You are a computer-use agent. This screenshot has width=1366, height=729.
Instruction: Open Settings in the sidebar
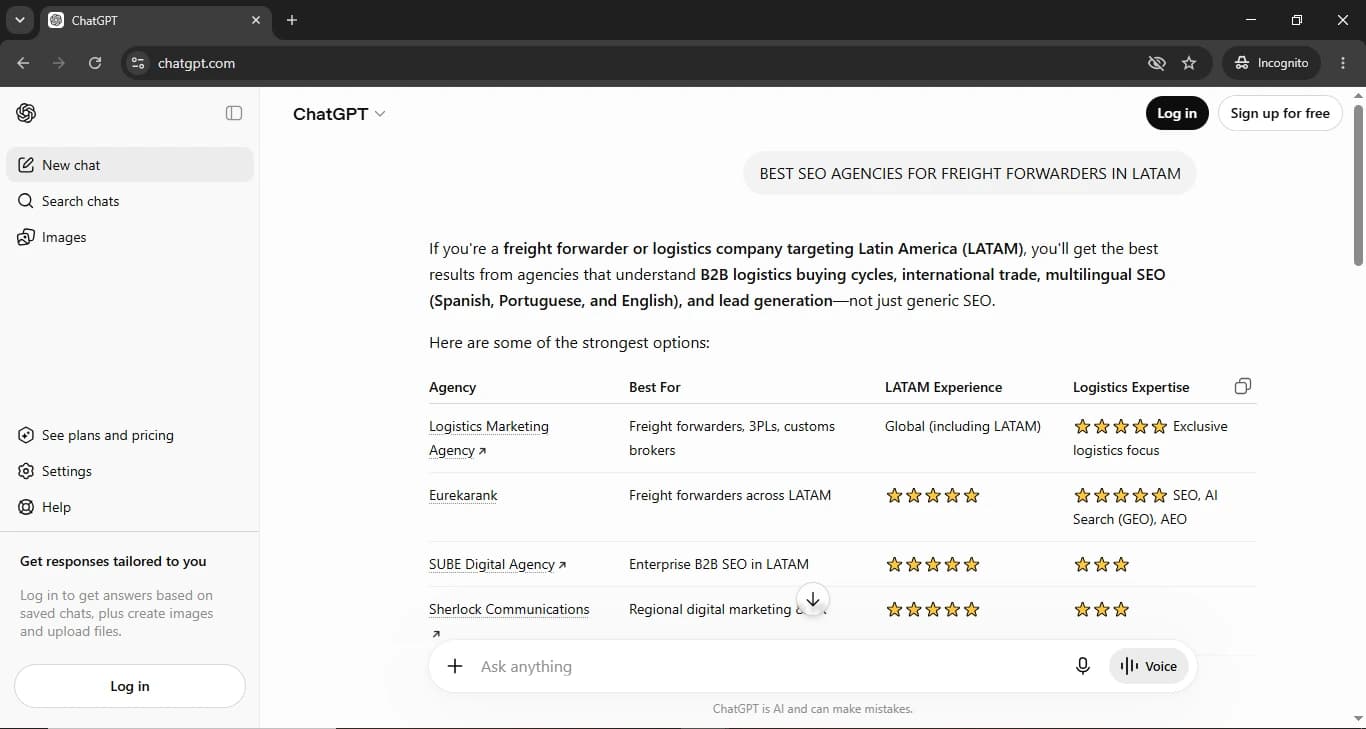[130, 471]
